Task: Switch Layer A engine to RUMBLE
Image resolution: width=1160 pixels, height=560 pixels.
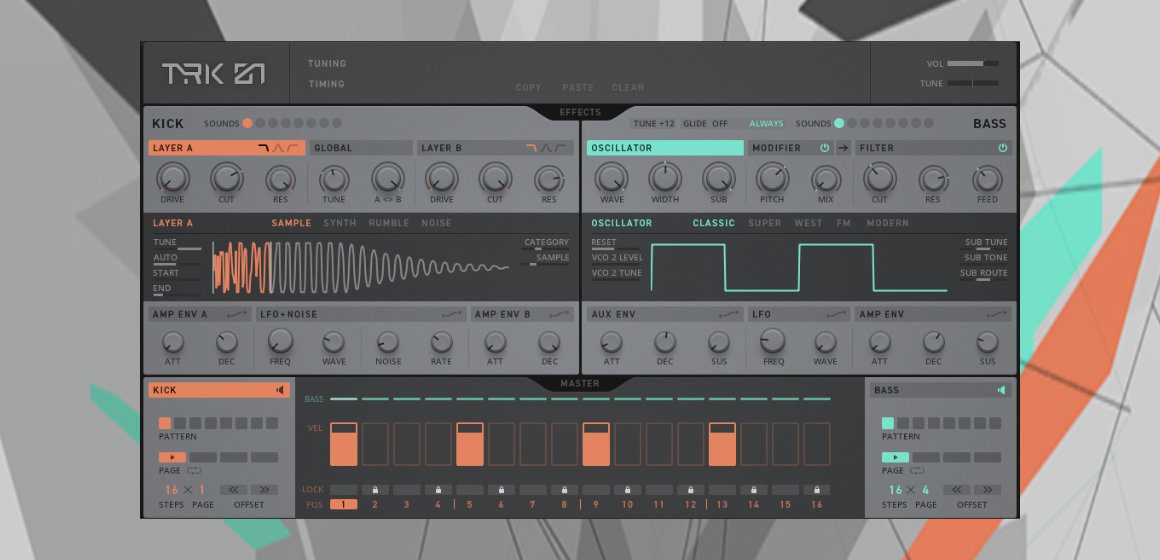Action: point(389,223)
